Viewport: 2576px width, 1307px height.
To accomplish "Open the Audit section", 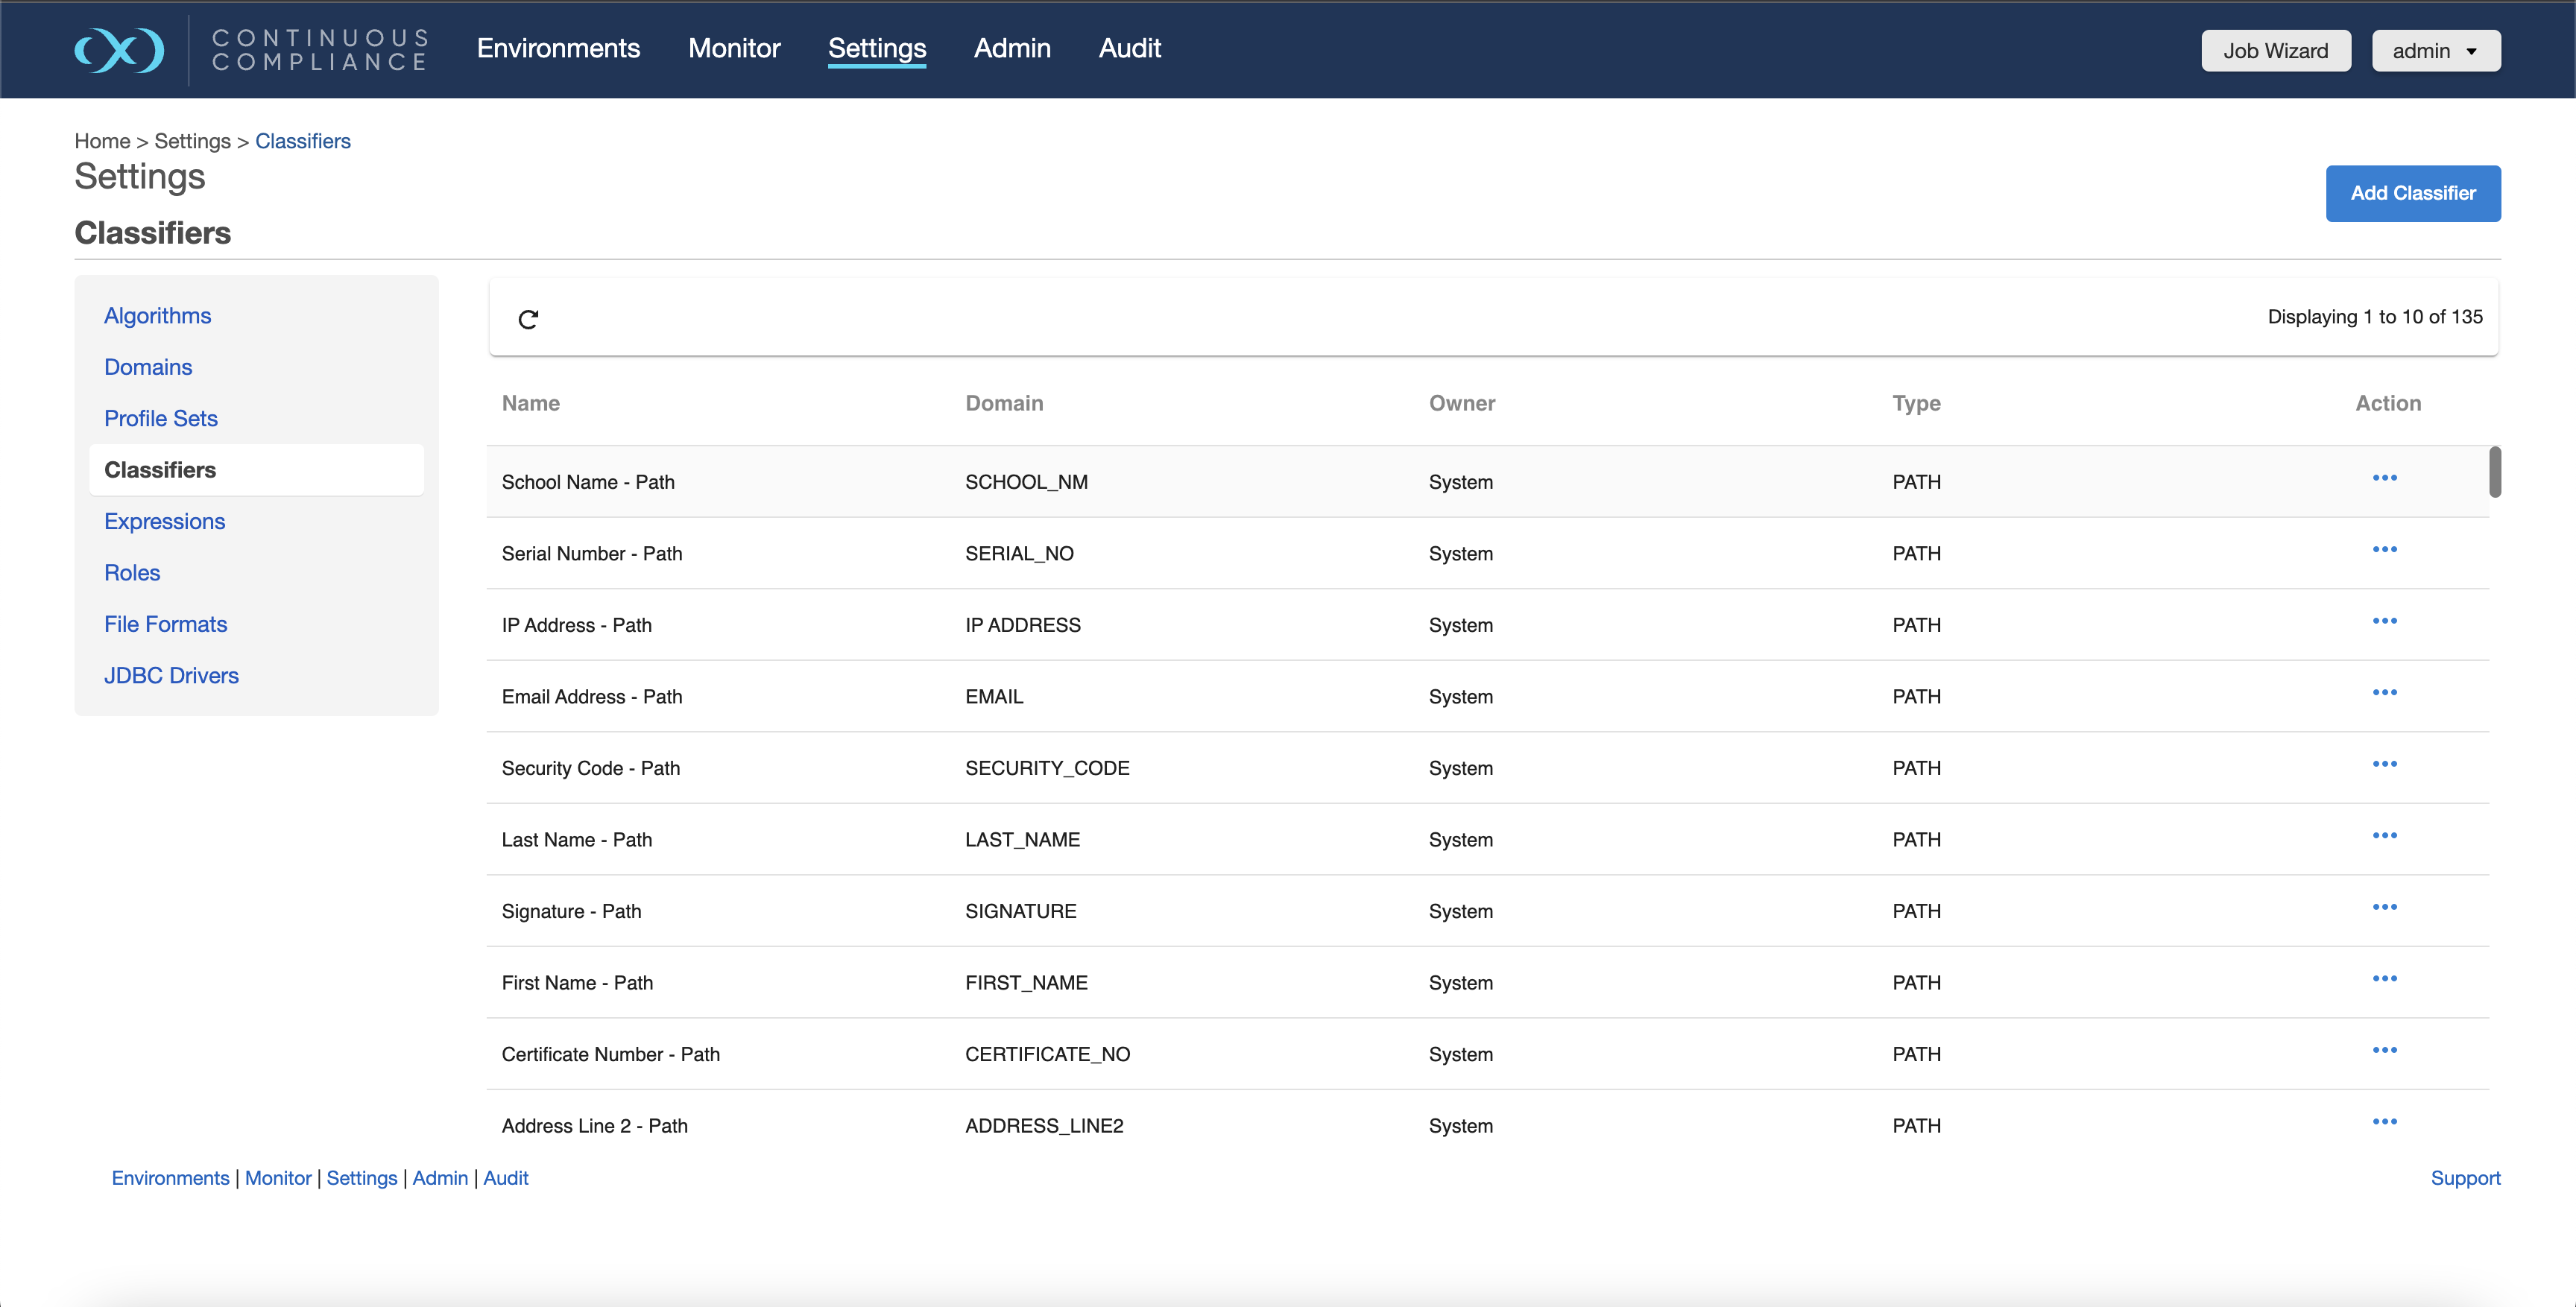I will click(x=1129, y=48).
